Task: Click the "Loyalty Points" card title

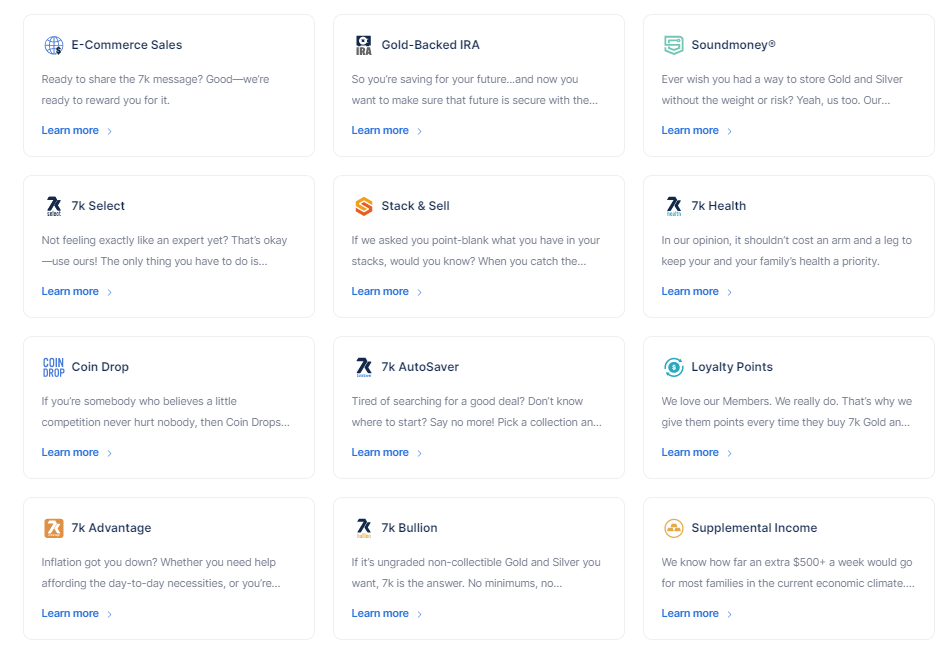Action: pos(732,367)
